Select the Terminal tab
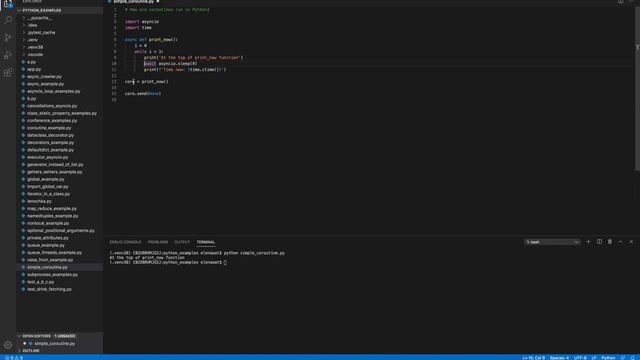This screenshot has width=640, height=360. pos(206,242)
